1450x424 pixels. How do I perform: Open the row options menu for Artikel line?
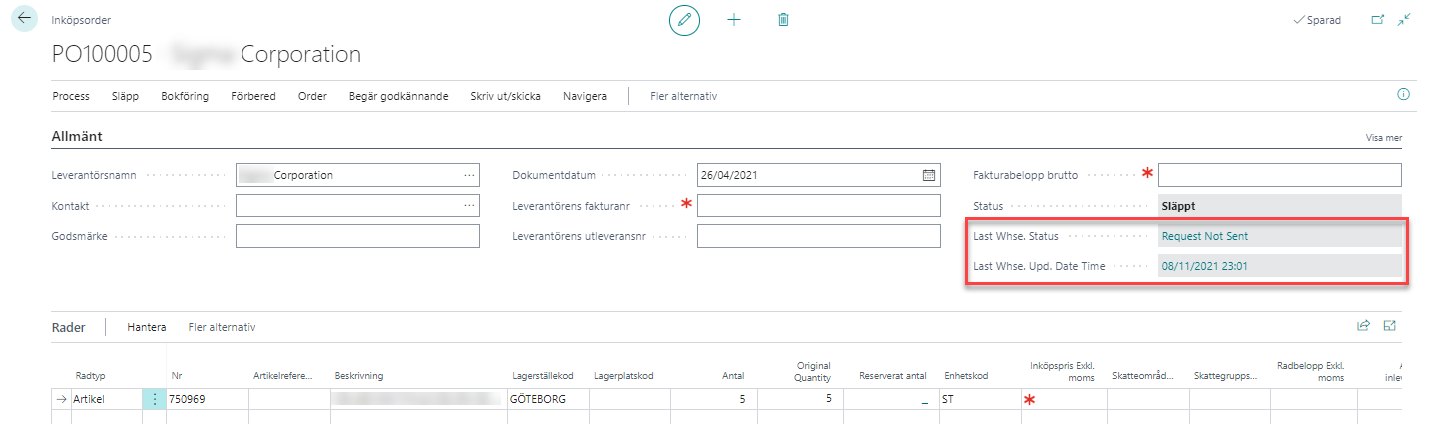click(x=155, y=399)
